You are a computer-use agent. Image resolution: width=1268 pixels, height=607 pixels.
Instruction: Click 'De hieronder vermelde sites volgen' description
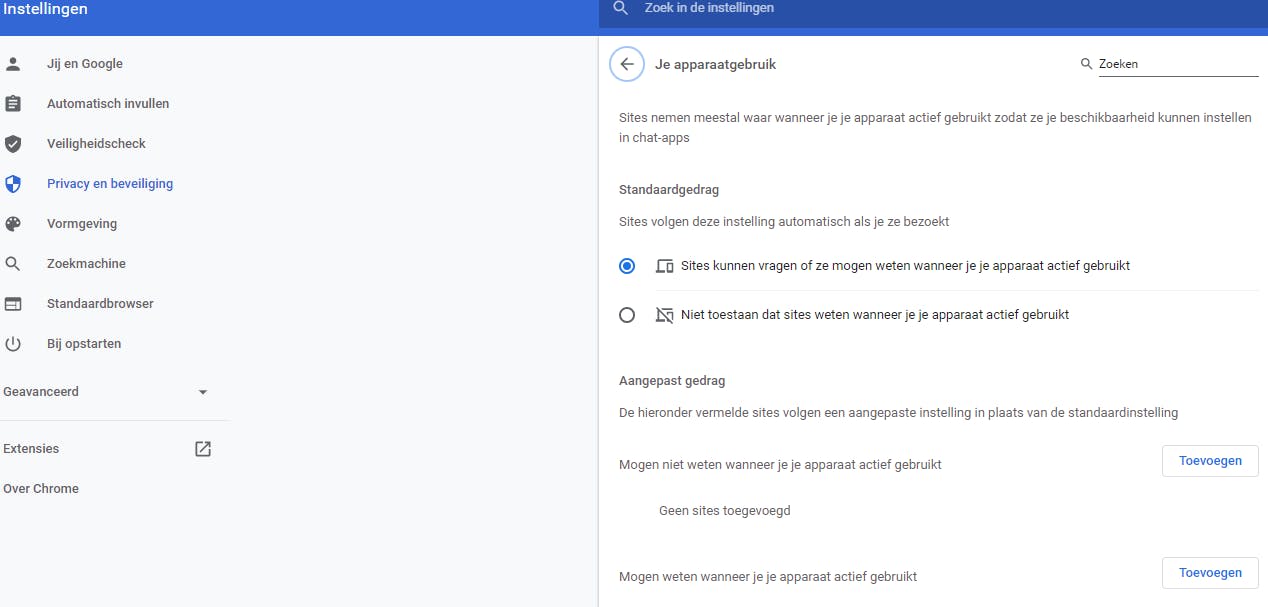[898, 412]
